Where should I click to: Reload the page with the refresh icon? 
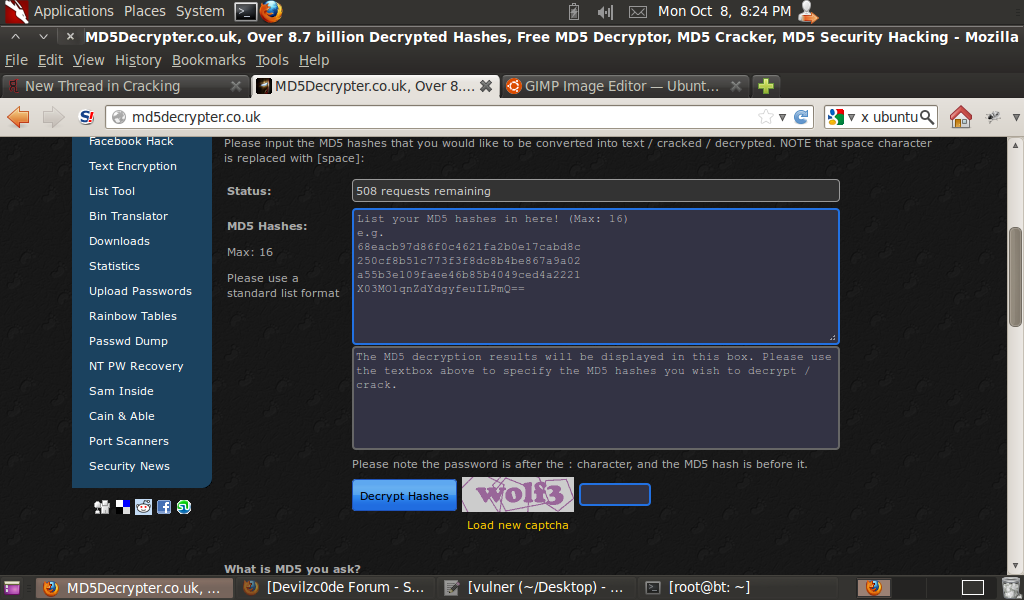[x=801, y=117]
